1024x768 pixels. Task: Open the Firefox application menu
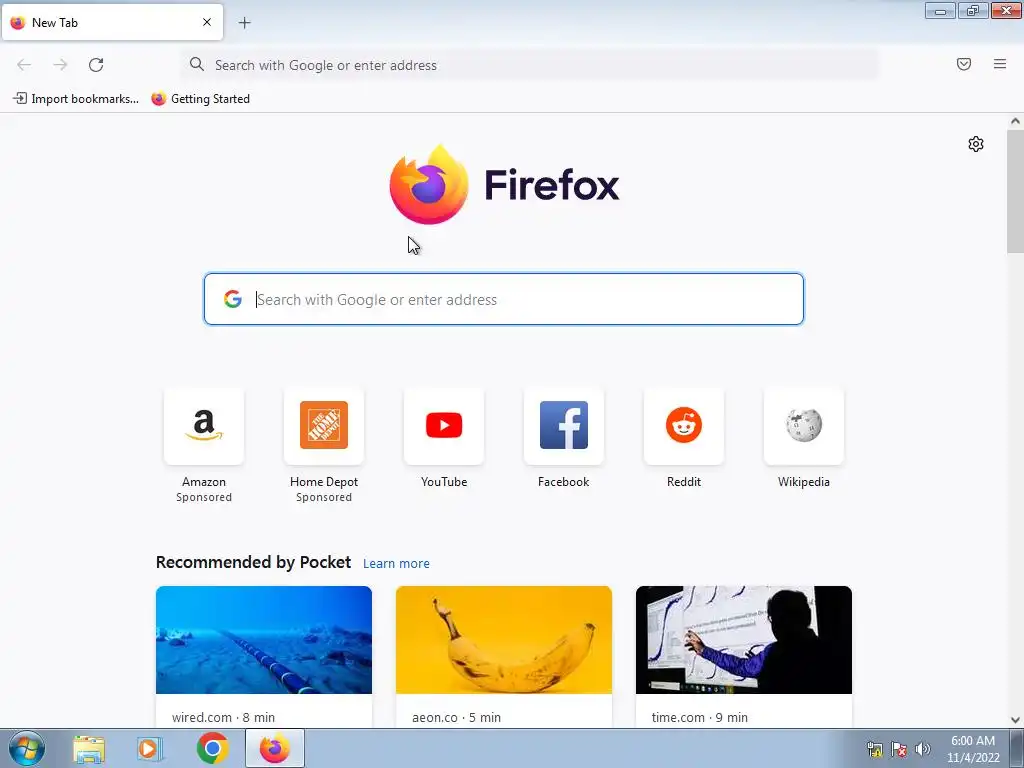pyautogui.click(x=1000, y=64)
